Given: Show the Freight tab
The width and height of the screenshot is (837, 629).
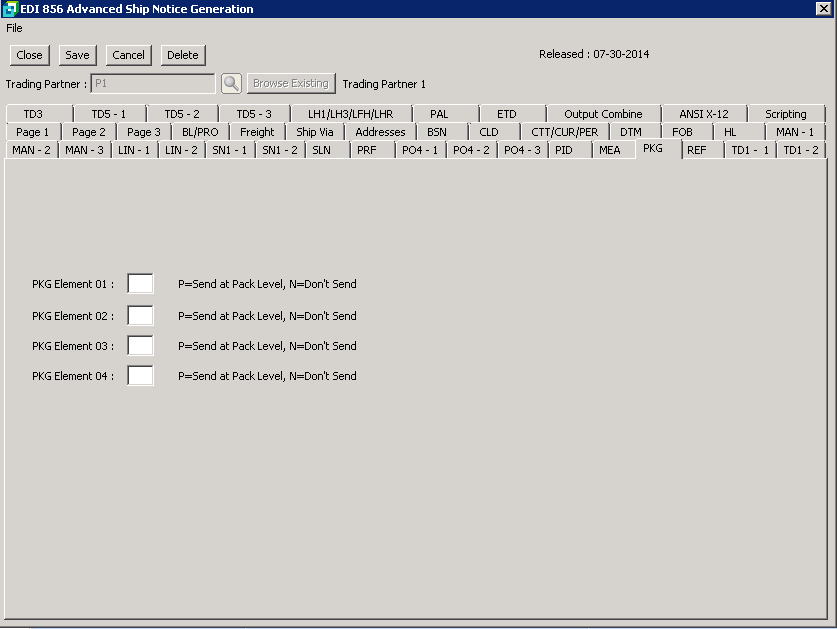Looking at the screenshot, I should 257,132.
